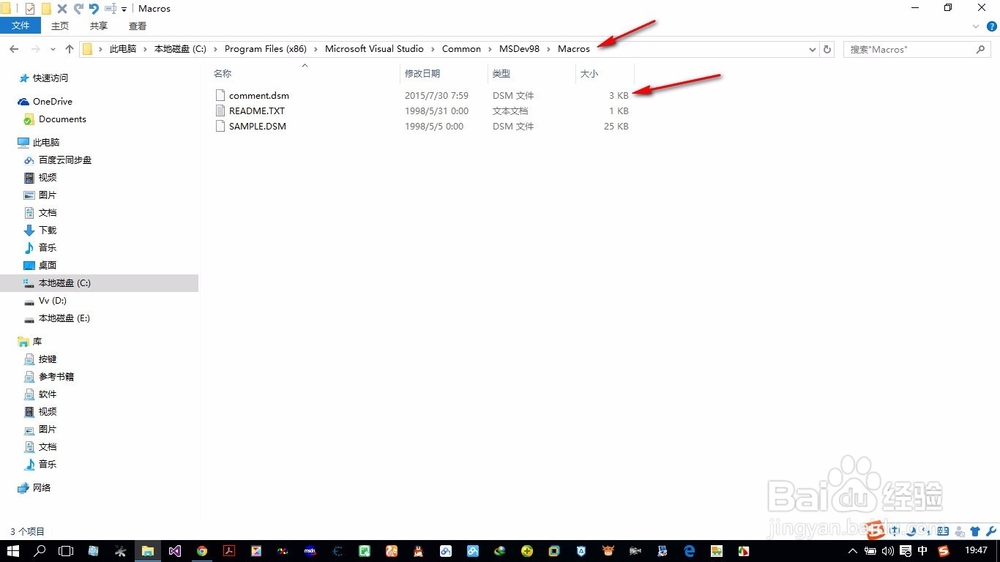Viewport: 1000px width, 562px height.
Task: Open 本地磁盘 (E:) drive in sidebar
Action: pyautogui.click(x=64, y=318)
